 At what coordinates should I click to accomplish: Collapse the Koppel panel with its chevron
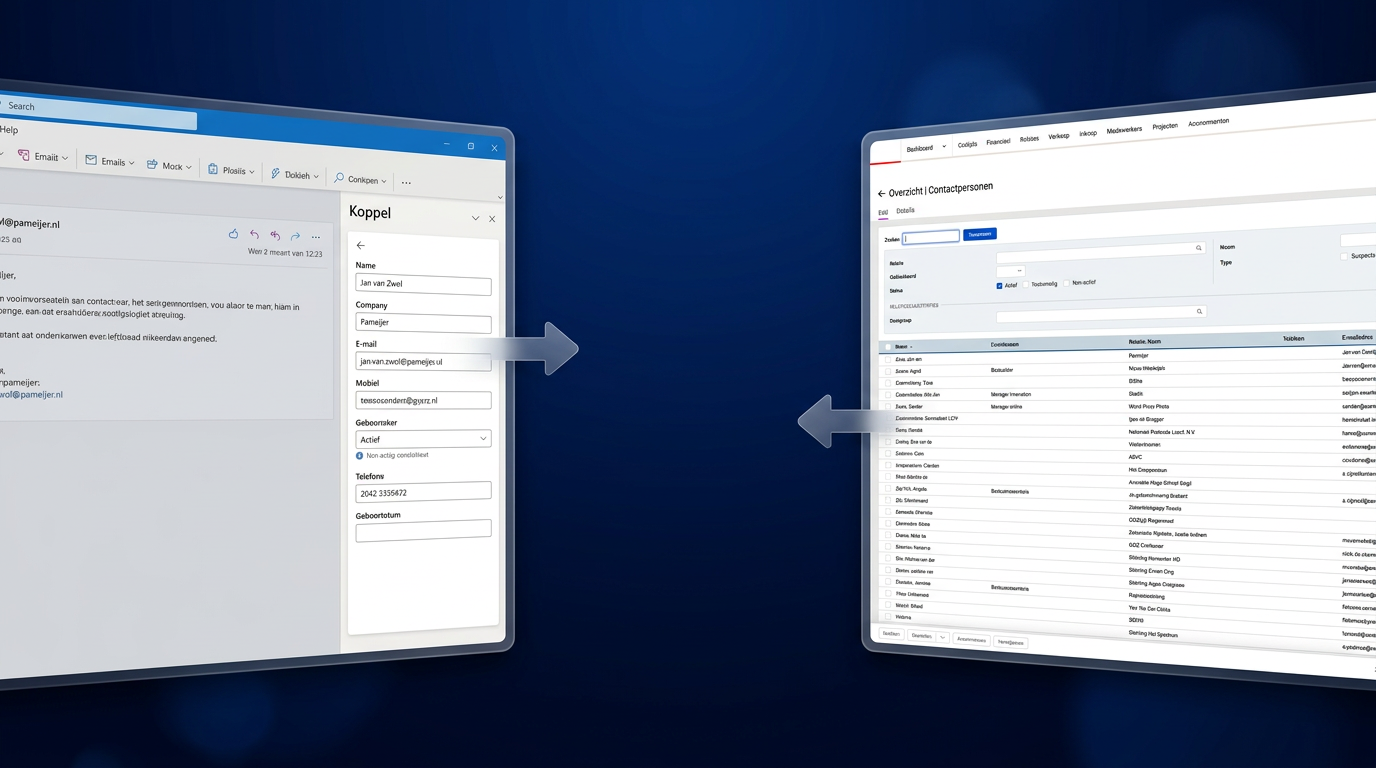tap(475, 218)
